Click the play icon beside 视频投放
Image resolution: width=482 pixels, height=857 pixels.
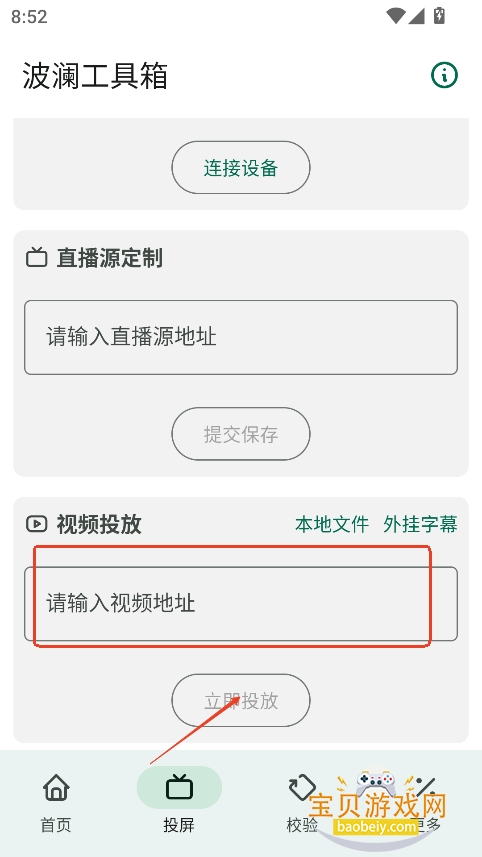point(37,524)
